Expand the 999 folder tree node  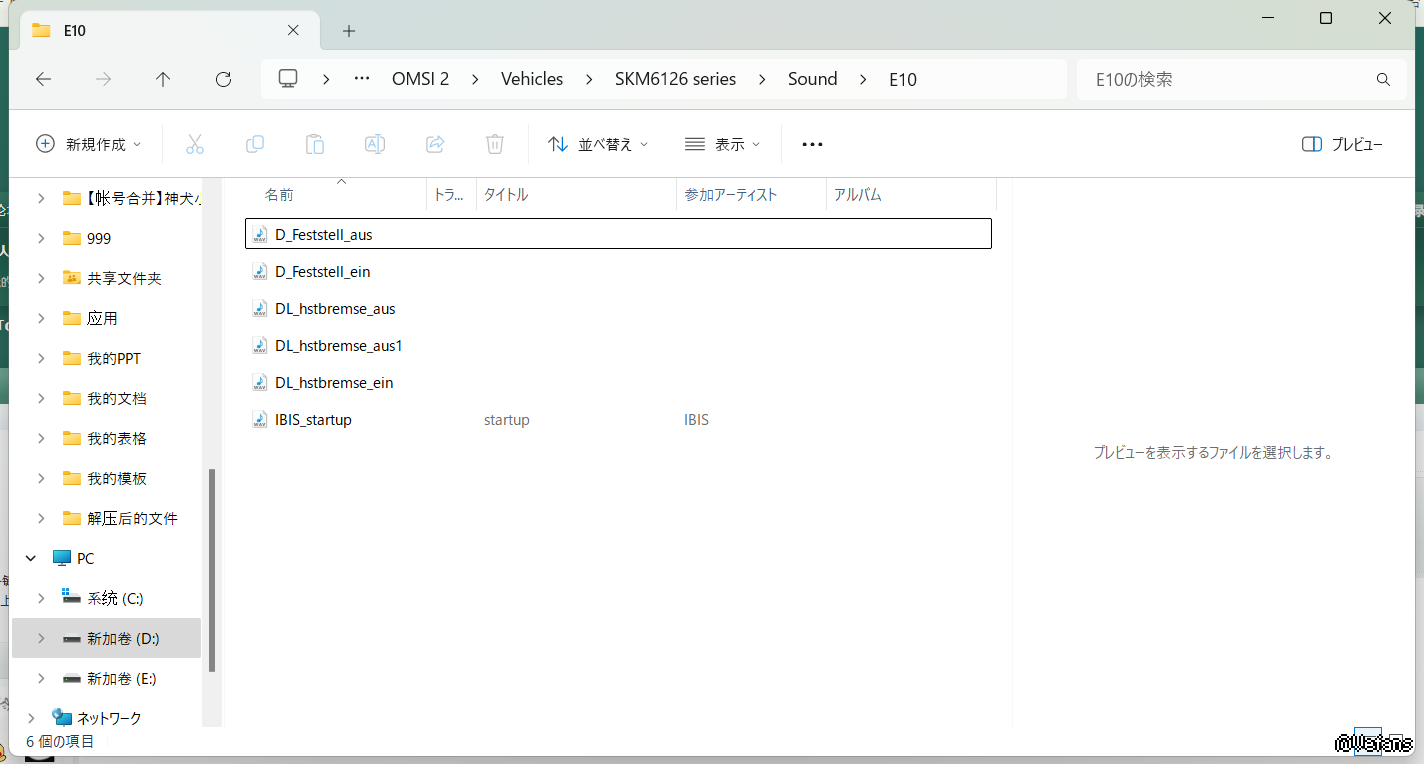point(41,238)
